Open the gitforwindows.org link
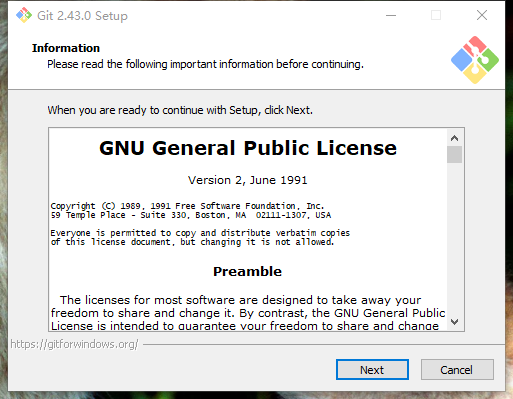513x399 pixels. click(x=74, y=344)
